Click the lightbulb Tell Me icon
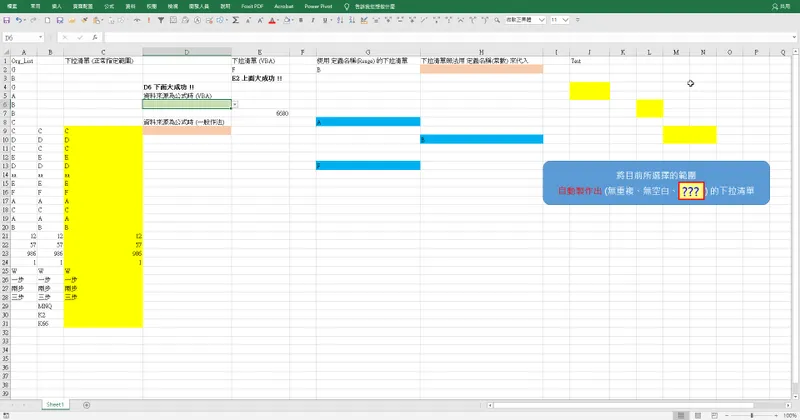The width and height of the screenshot is (800, 420). [x=346, y=6]
